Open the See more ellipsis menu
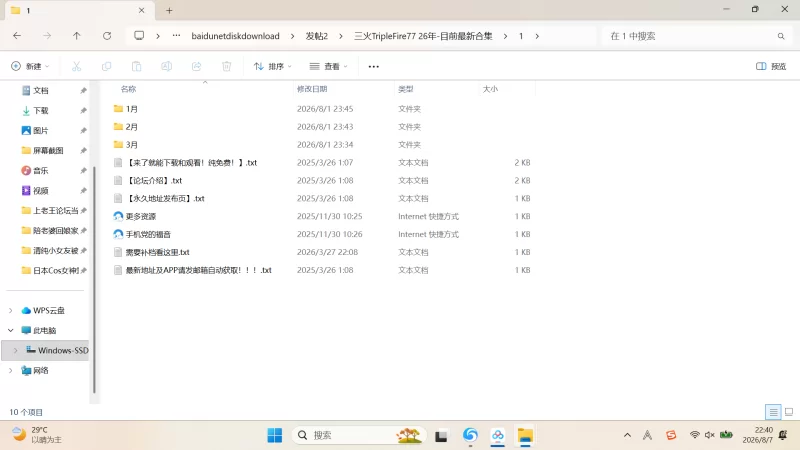This screenshot has height=450, width=800. click(373, 66)
